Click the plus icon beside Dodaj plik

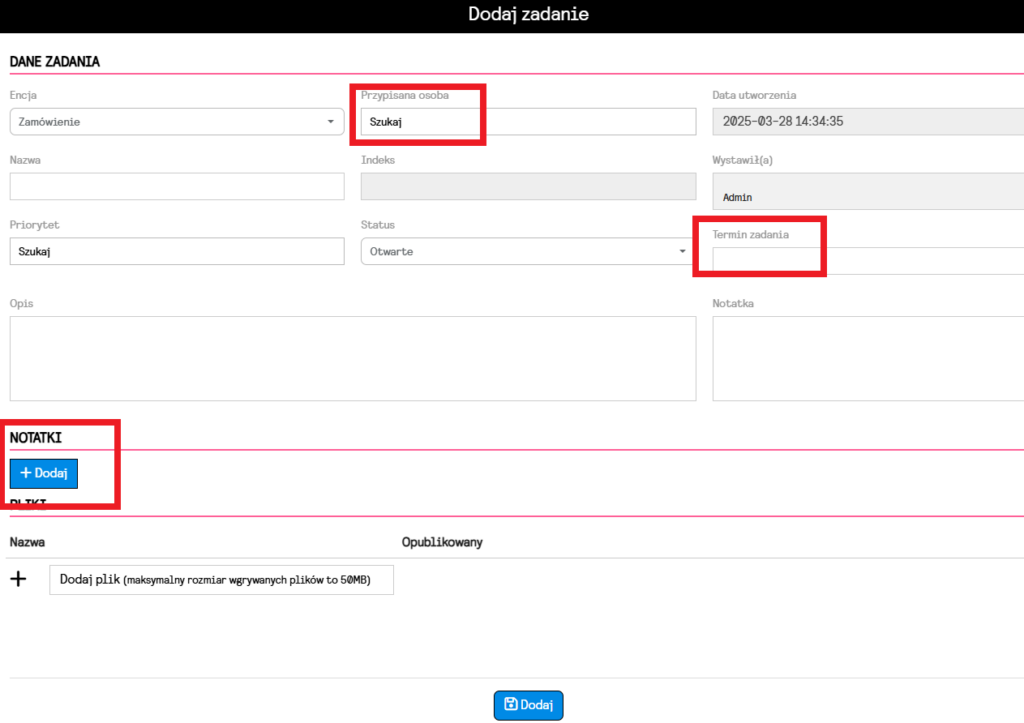(x=18, y=580)
